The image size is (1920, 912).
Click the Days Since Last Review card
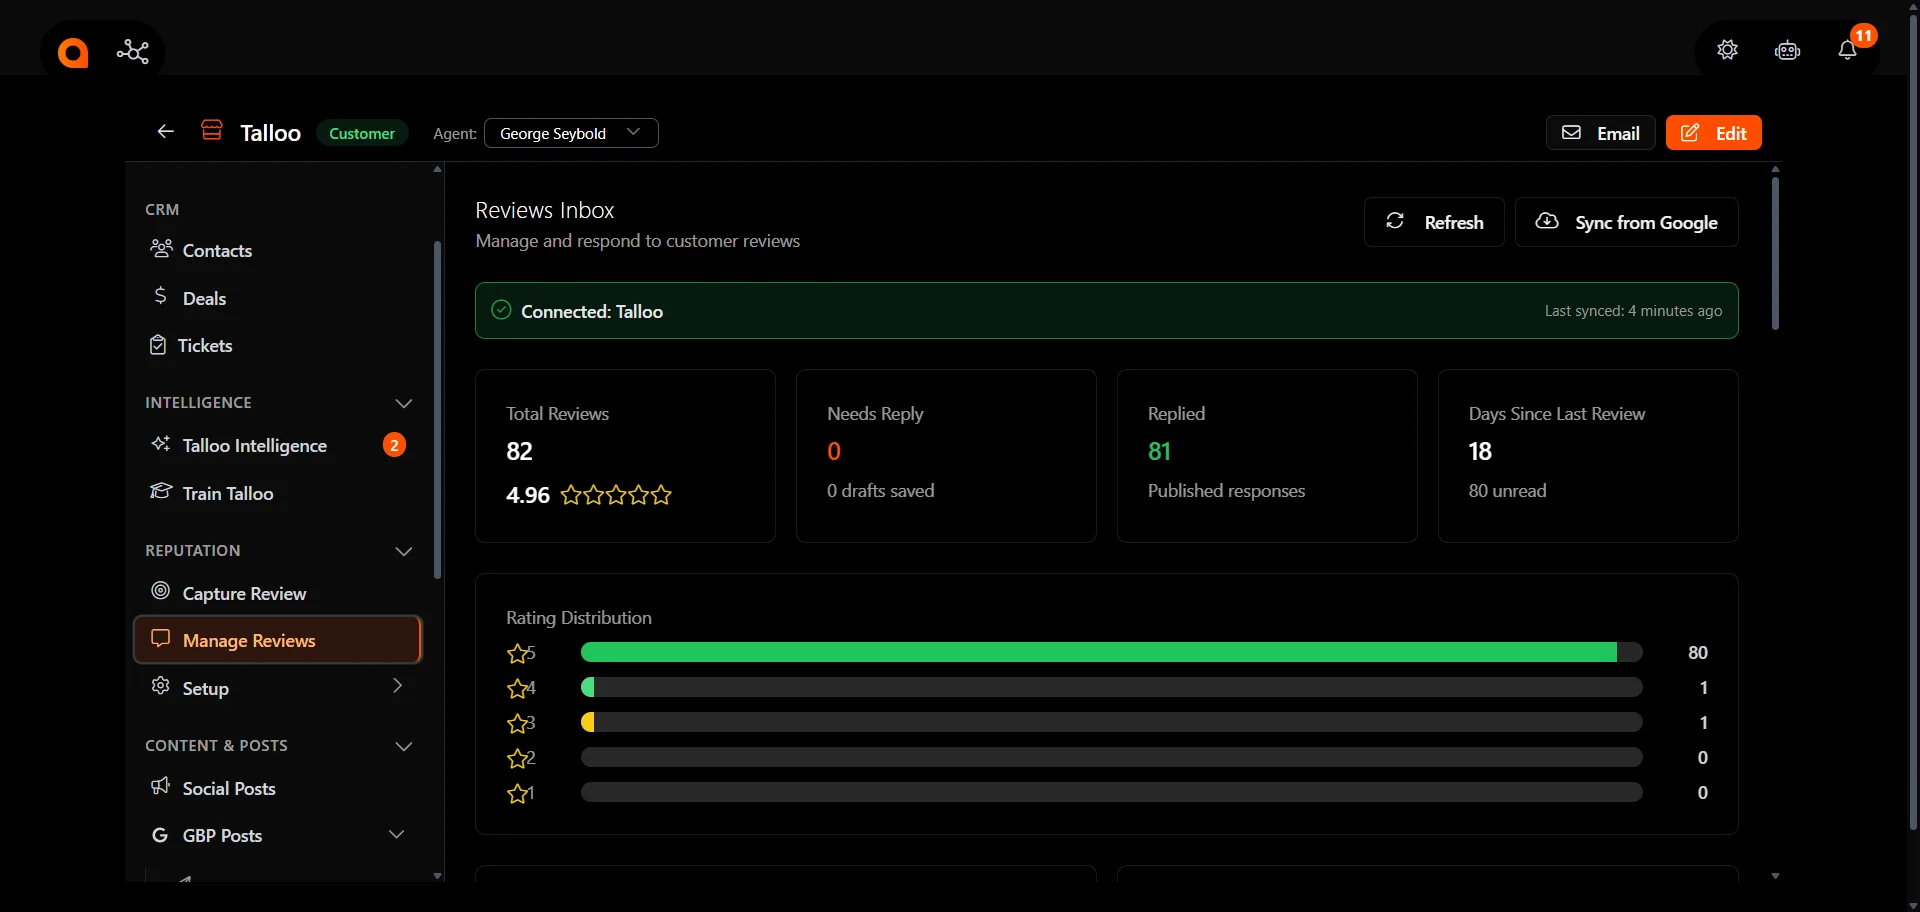1588,456
